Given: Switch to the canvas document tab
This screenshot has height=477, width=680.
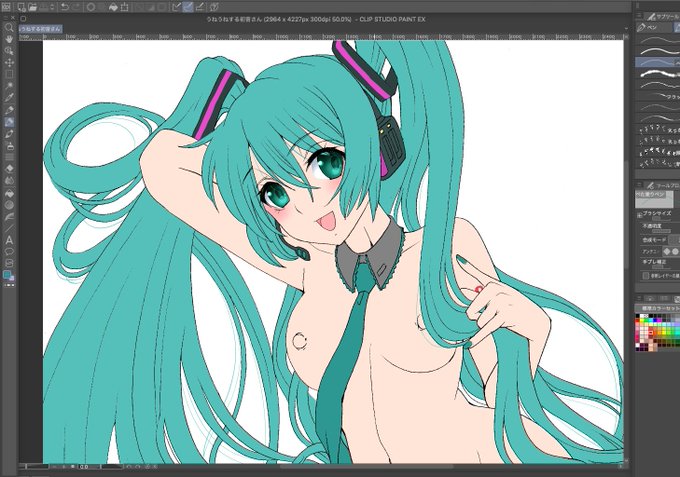Looking at the screenshot, I should point(40,29).
